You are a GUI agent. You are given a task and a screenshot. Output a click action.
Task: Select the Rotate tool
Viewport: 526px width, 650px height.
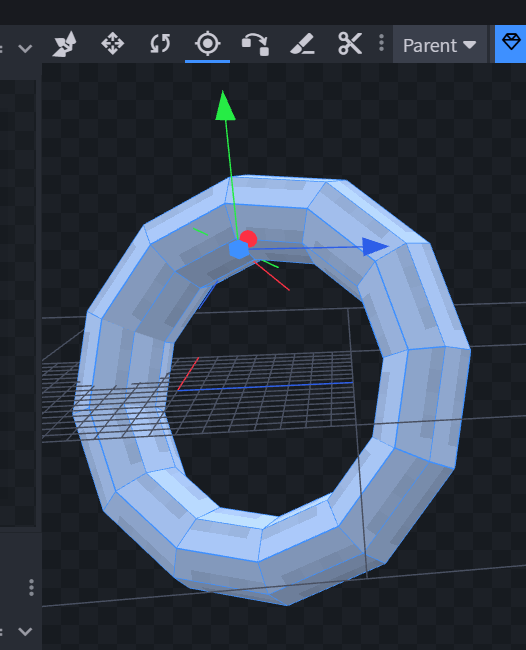(160, 44)
